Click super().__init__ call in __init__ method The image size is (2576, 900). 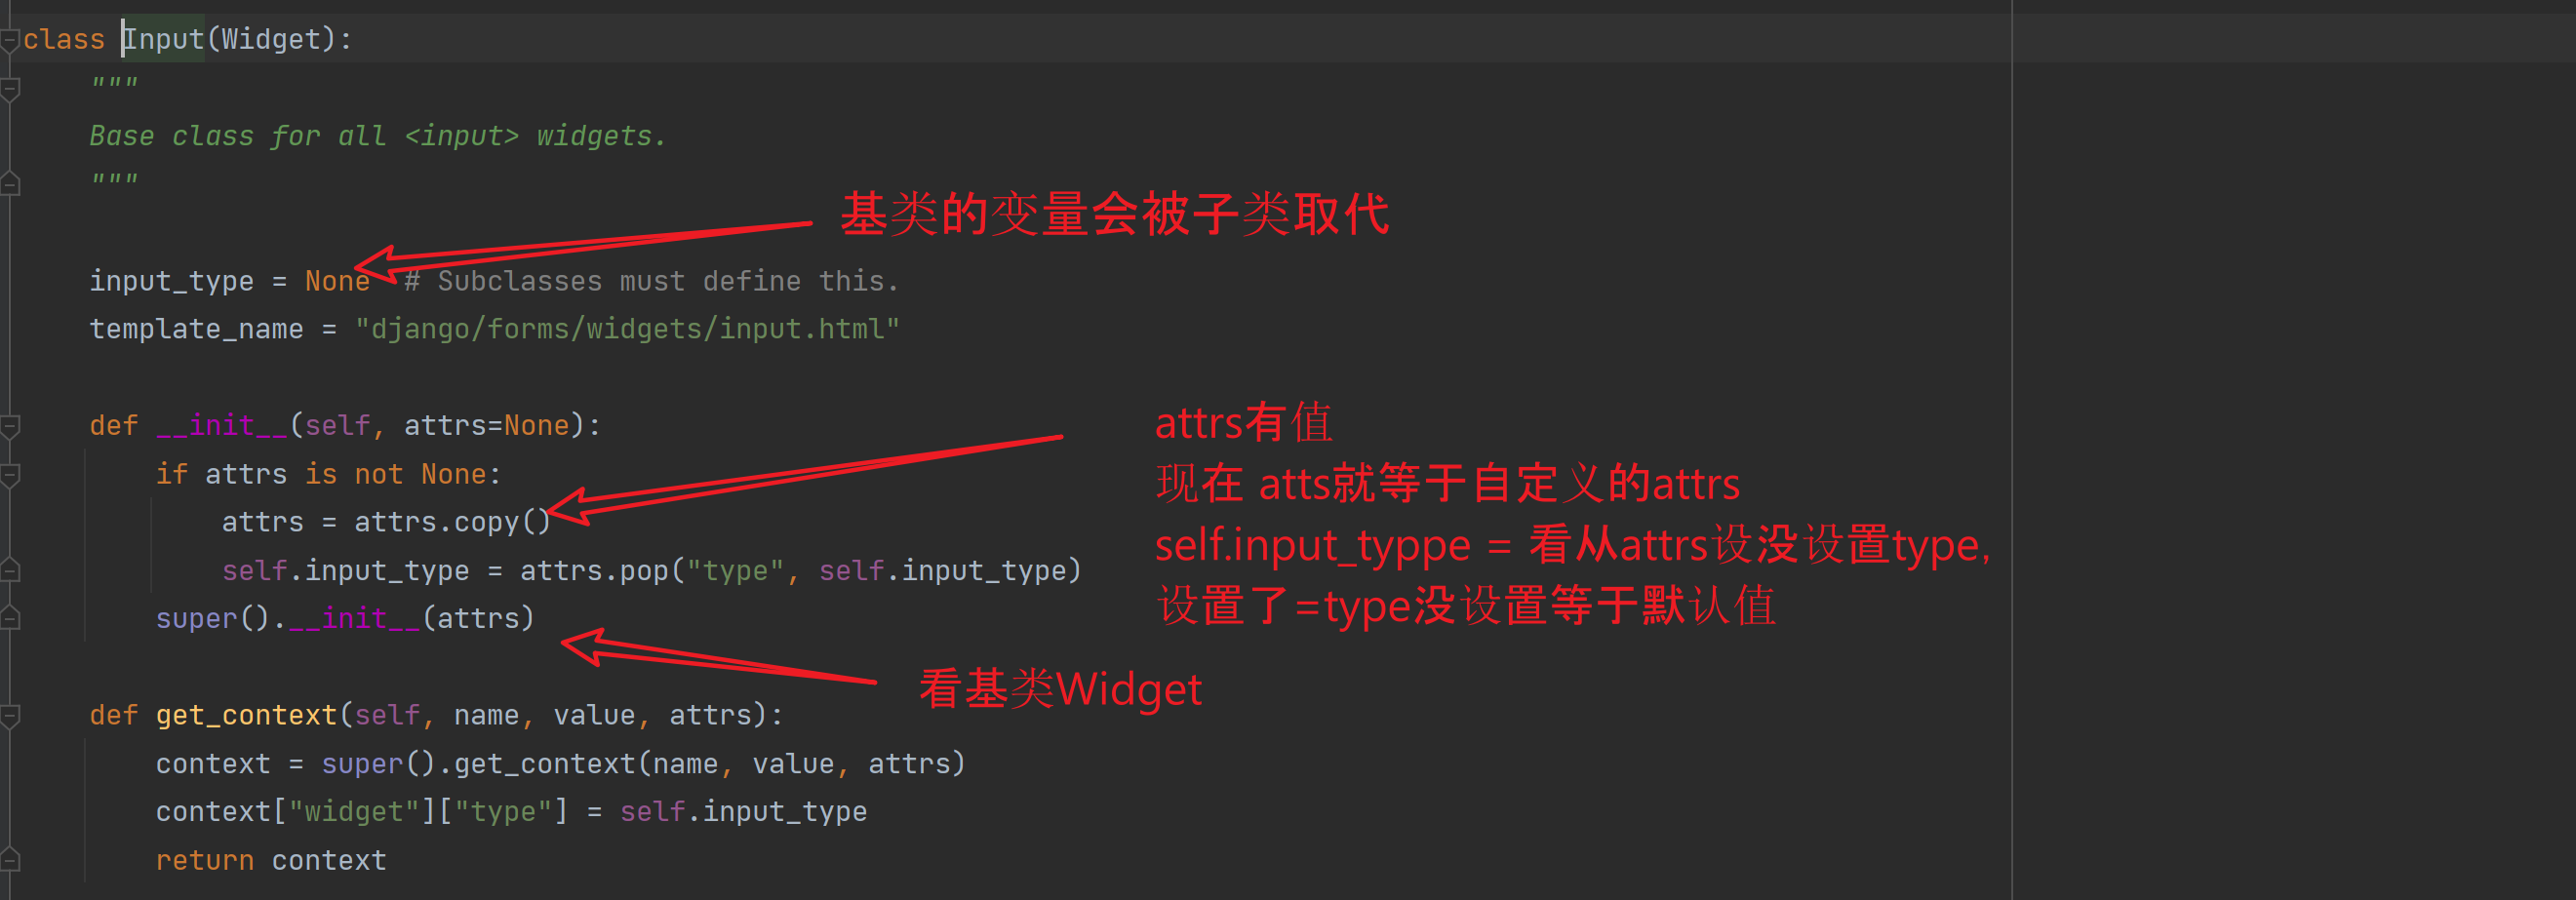coord(344,619)
